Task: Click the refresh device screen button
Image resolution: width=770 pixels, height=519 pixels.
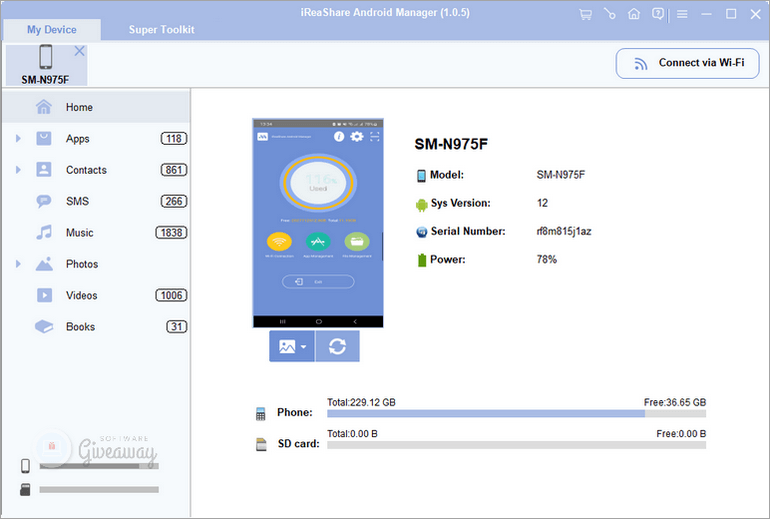Action: [x=337, y=346]
